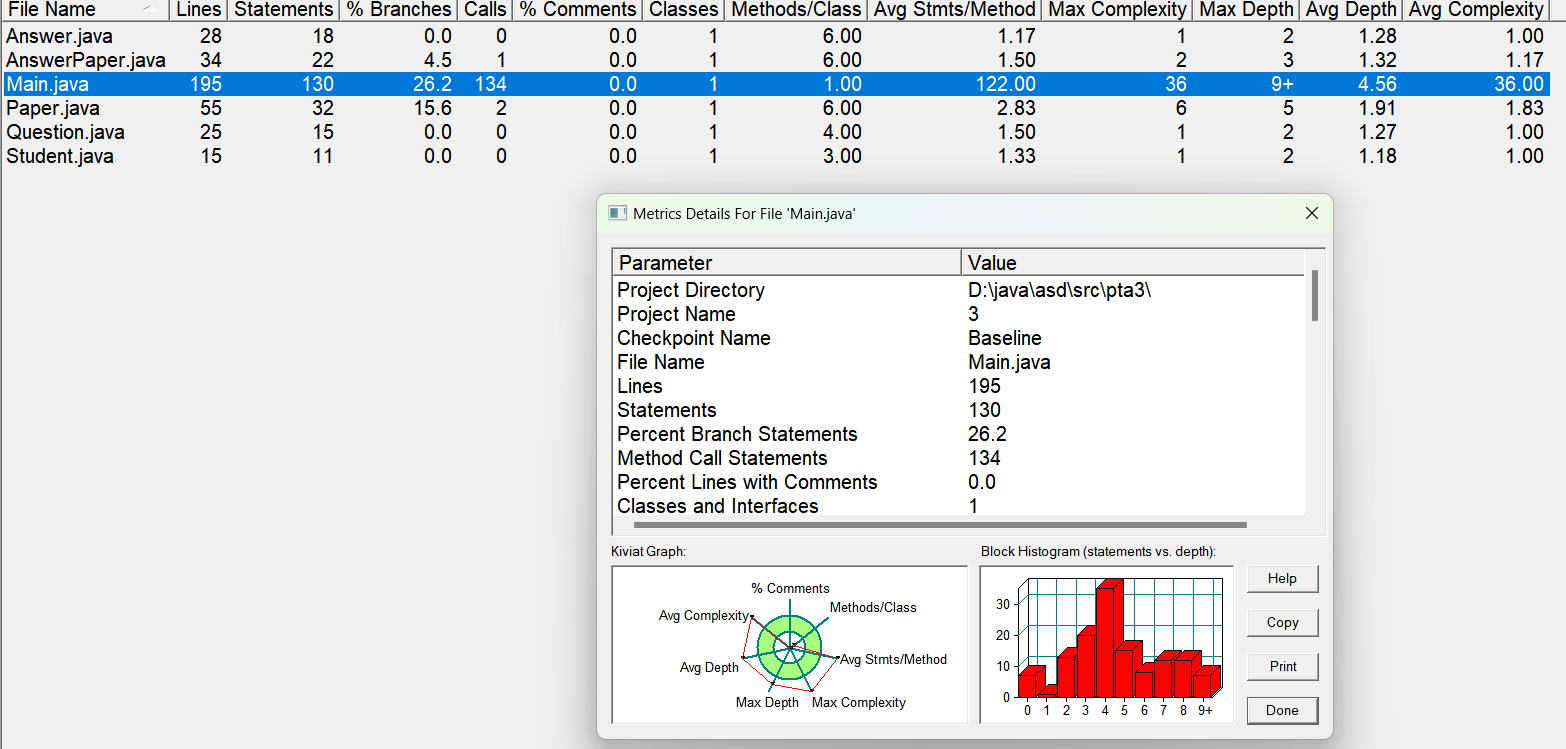Sort by the Lines column header
Viewport: 1566px width, 749px height.
coord(198,10)
